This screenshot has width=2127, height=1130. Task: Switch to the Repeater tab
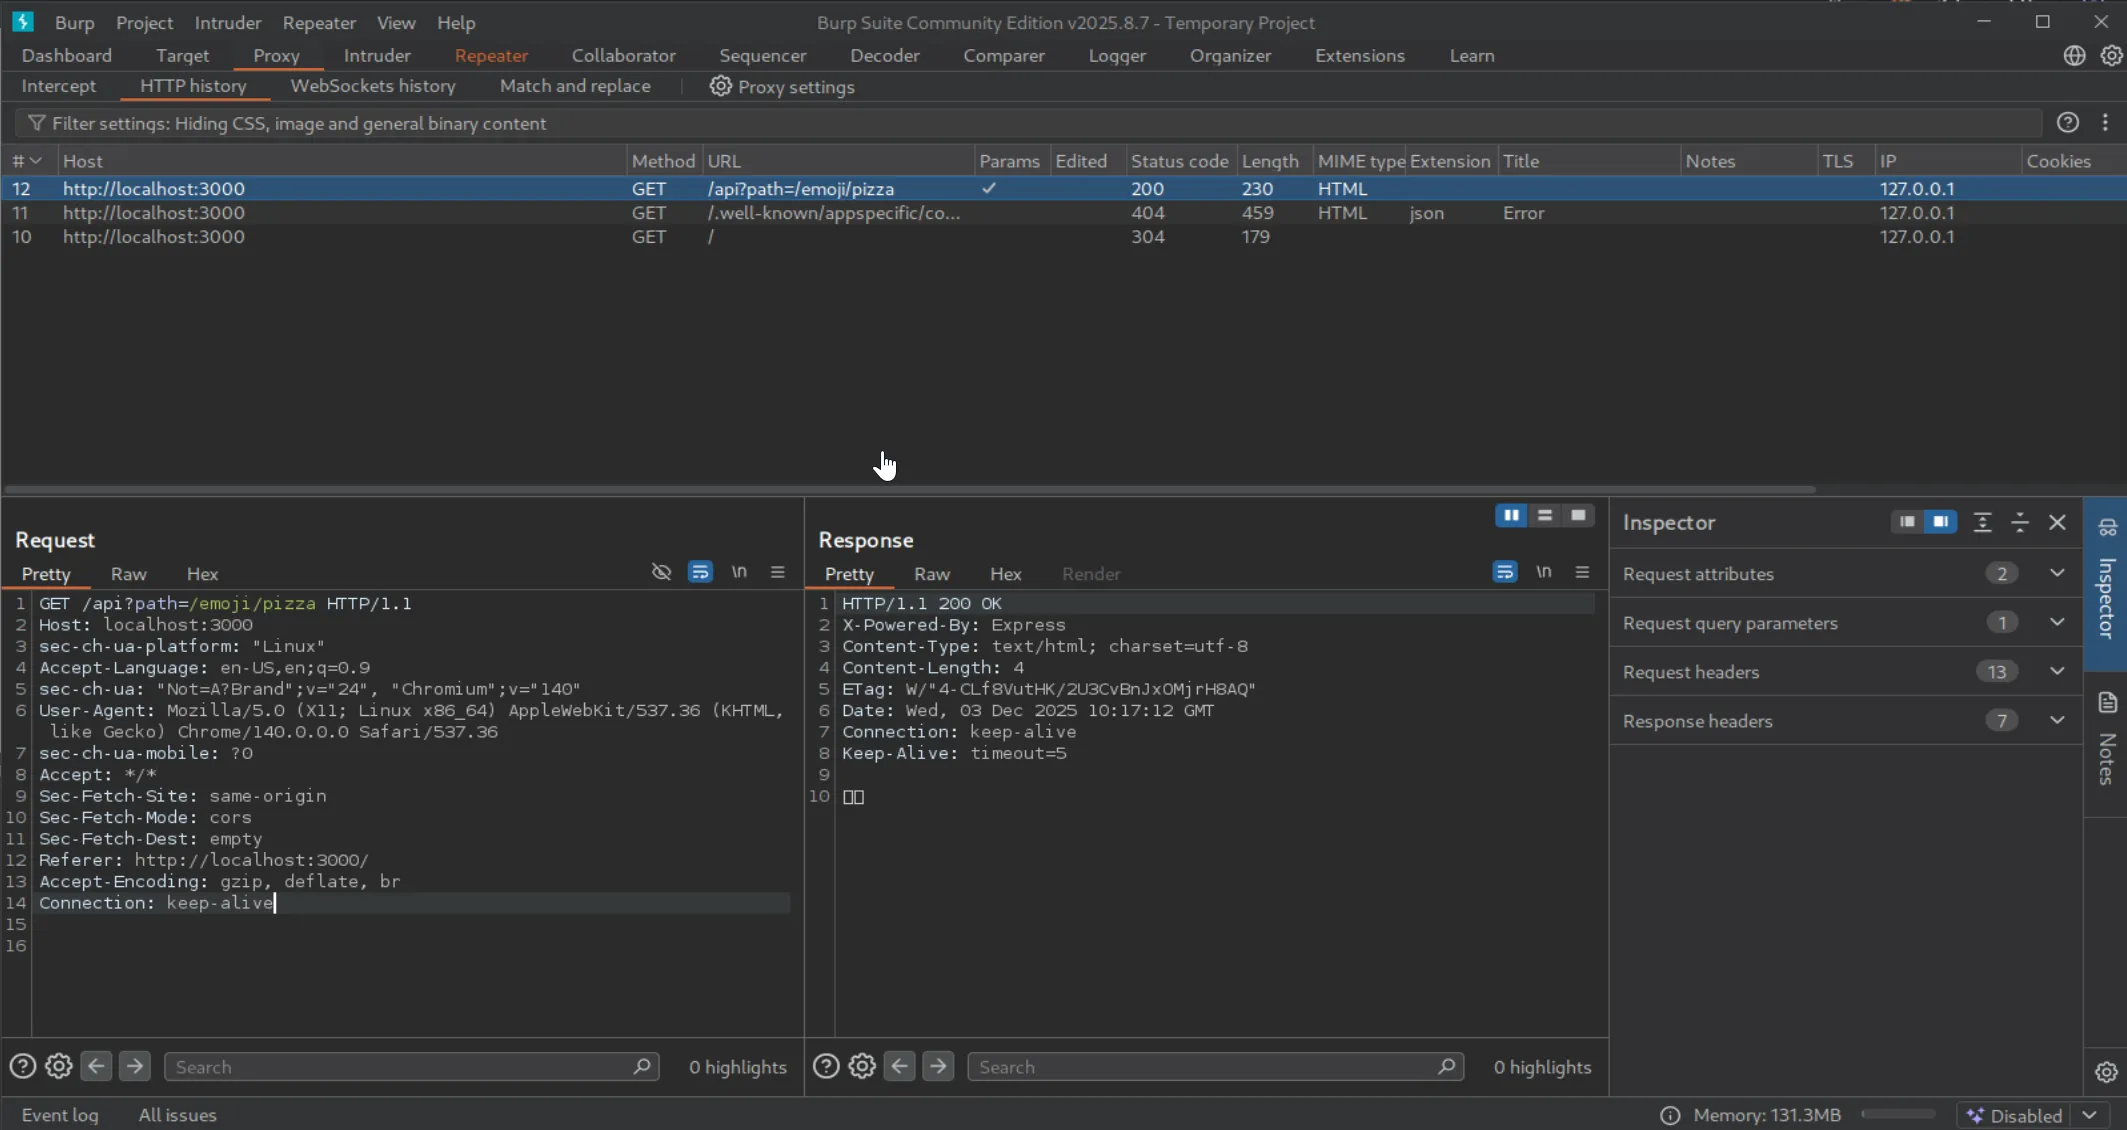pos(491,56)
